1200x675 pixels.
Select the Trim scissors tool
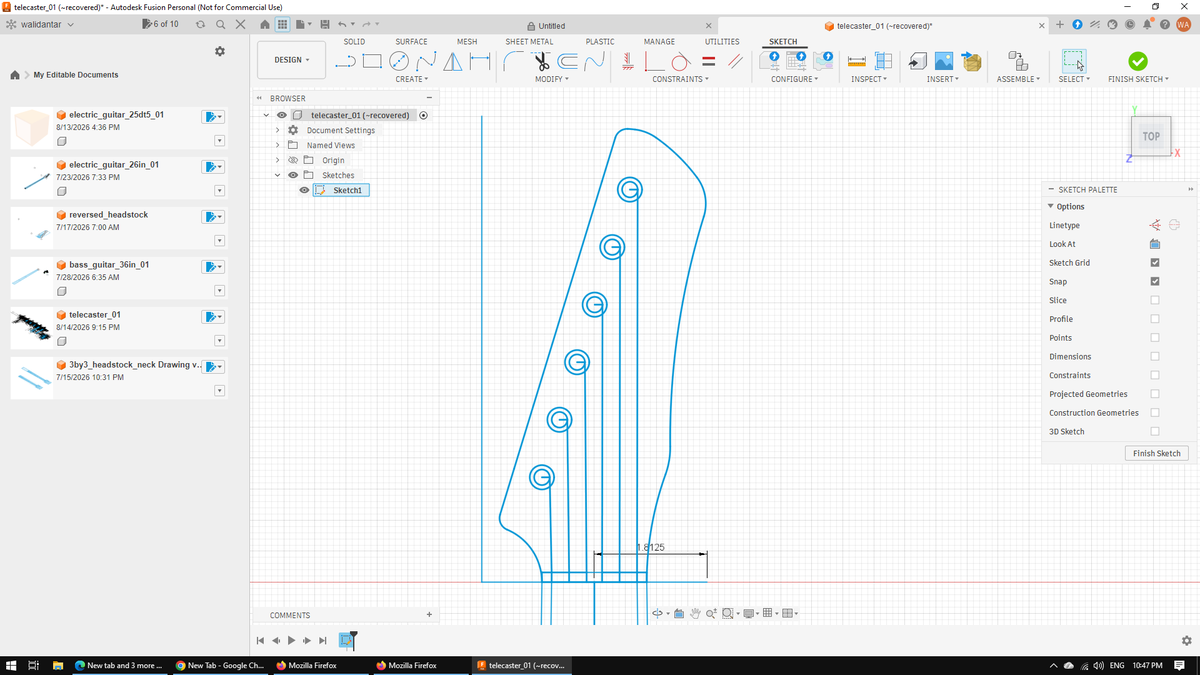[x=541, y=60]
